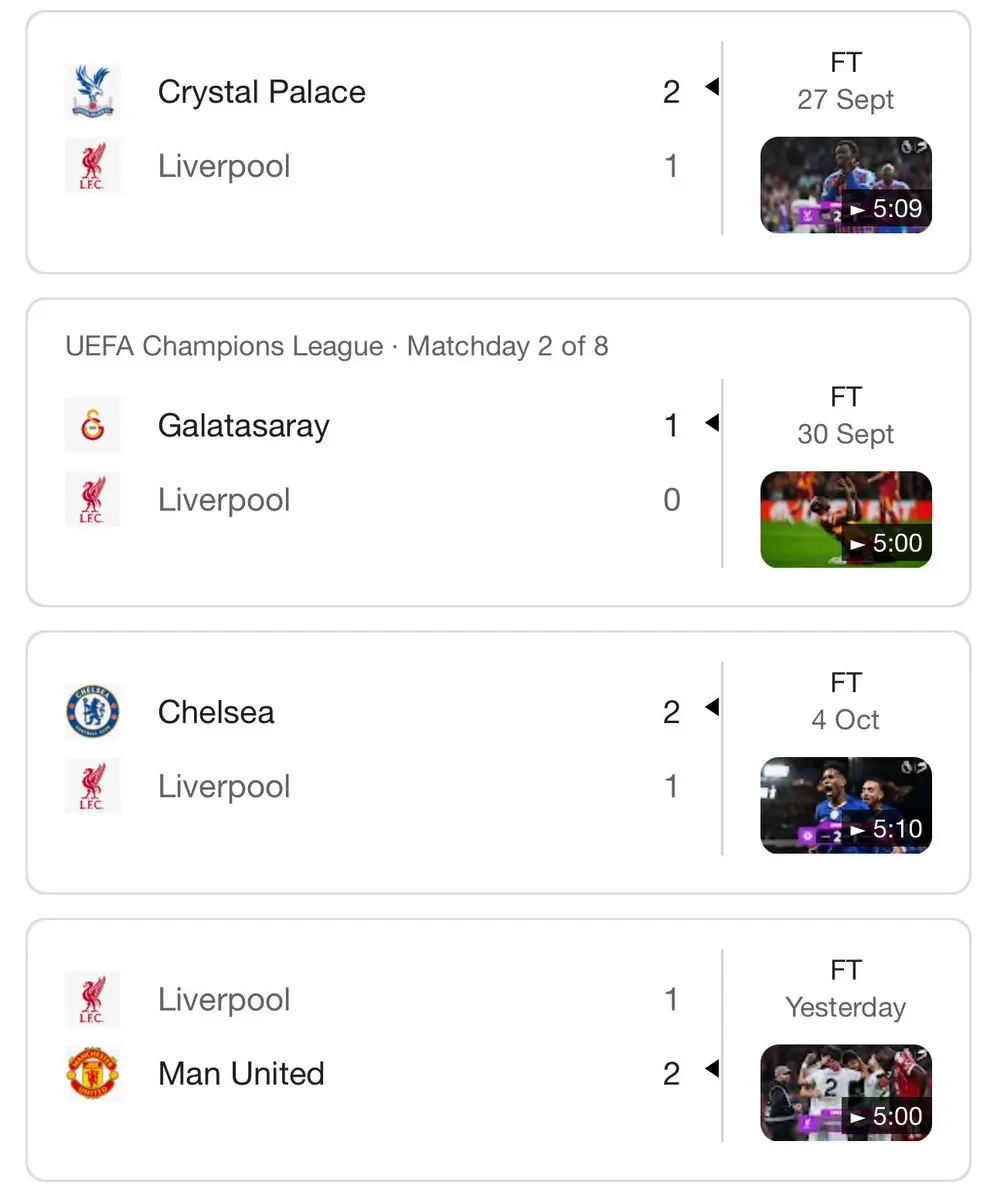Select the Galatasaray team name
The height and width of the screenshot is (1199, 997).
click(244, 425)
